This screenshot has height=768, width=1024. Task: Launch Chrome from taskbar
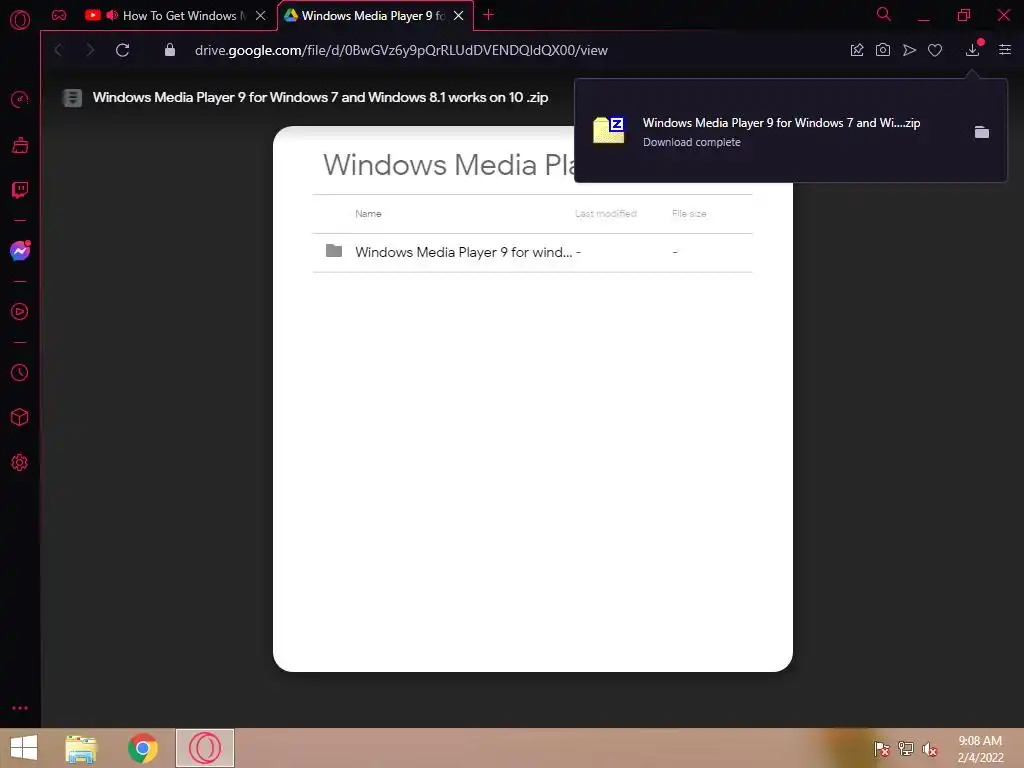click(142, 748)
